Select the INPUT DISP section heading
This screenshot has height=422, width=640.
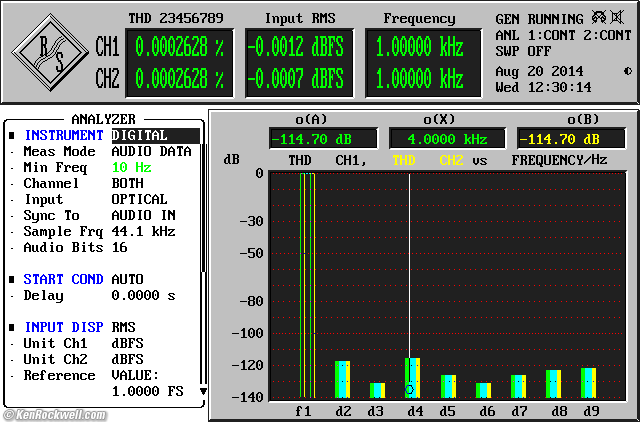click(x=63, y=327)
